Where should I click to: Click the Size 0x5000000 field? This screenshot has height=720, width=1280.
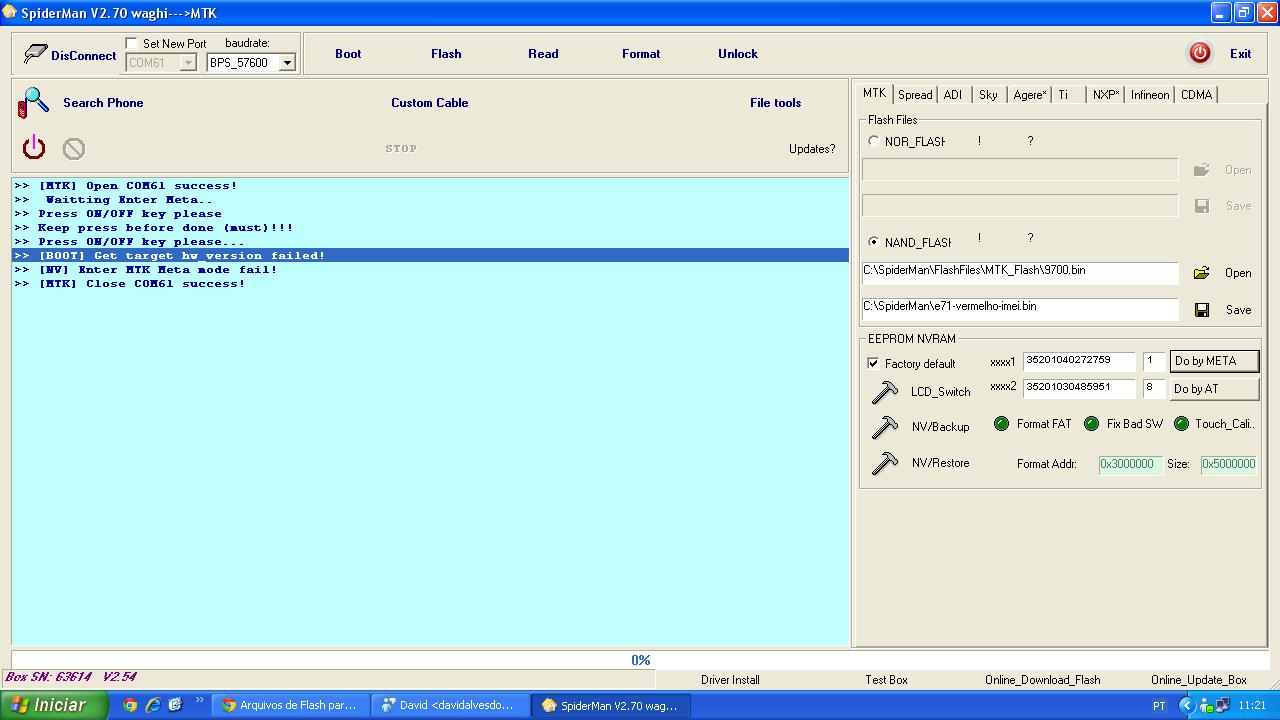click(1228, 464)
